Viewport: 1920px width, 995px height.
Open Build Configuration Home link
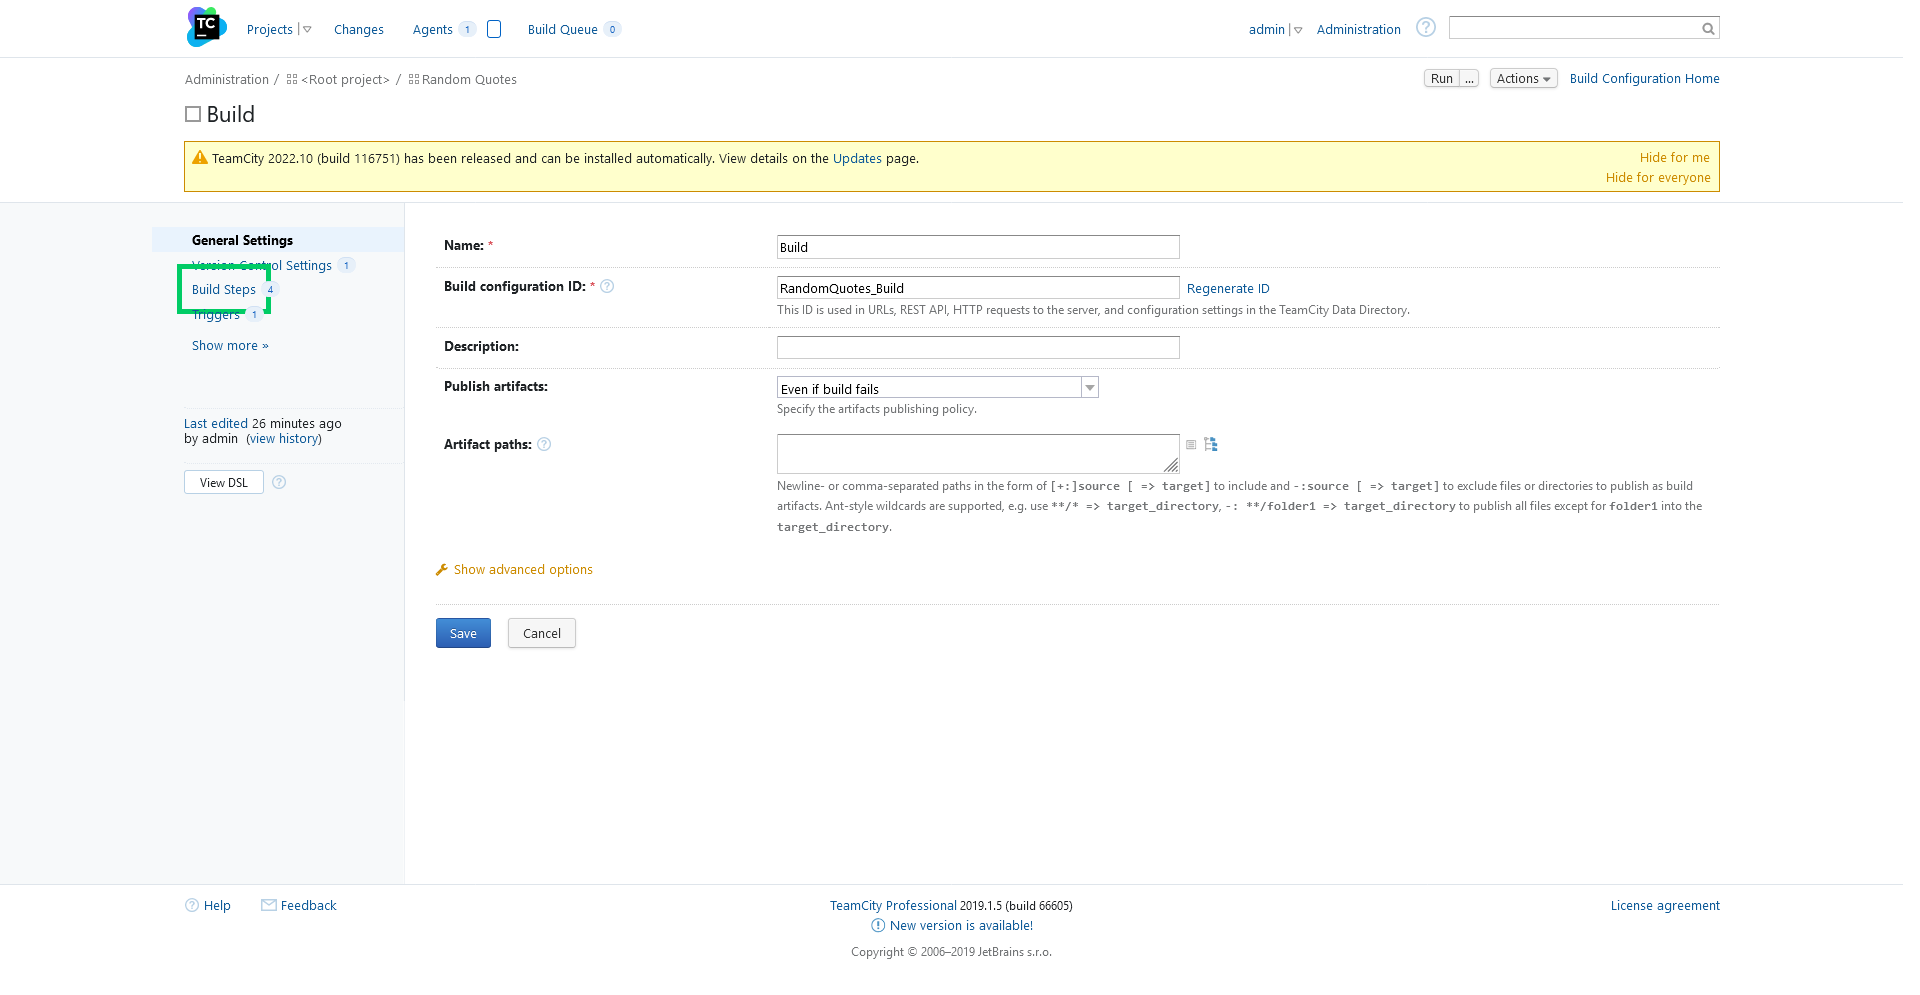coord(1644,79)
